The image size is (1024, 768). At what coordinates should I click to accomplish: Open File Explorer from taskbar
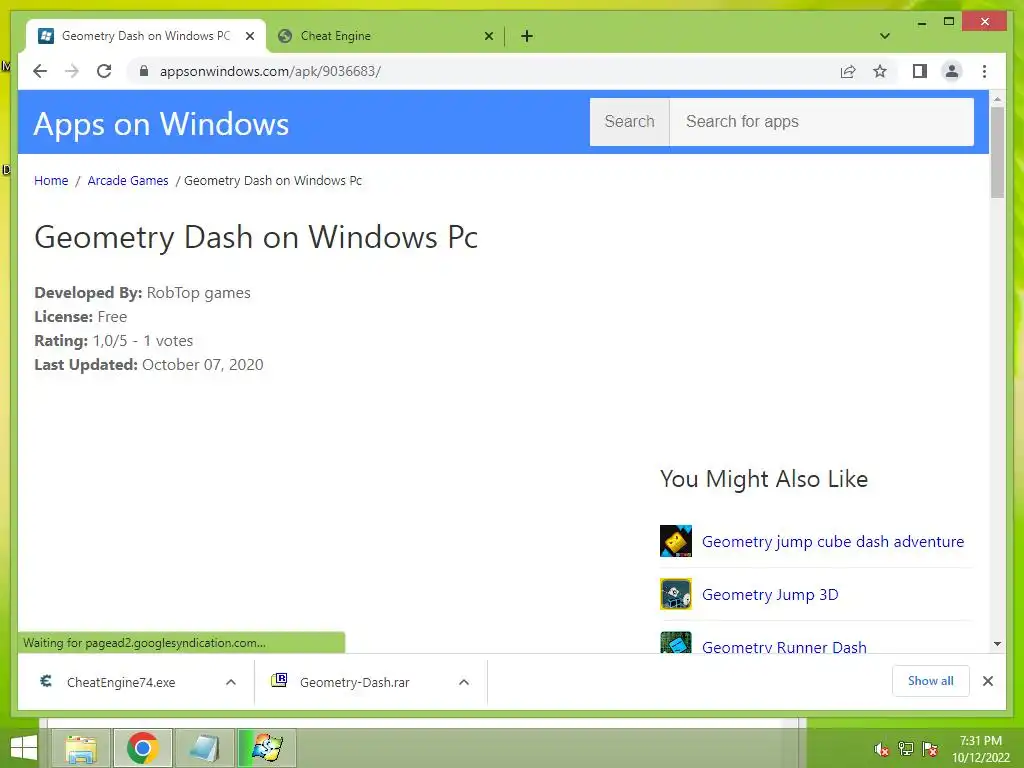click(x=81, y=748)
